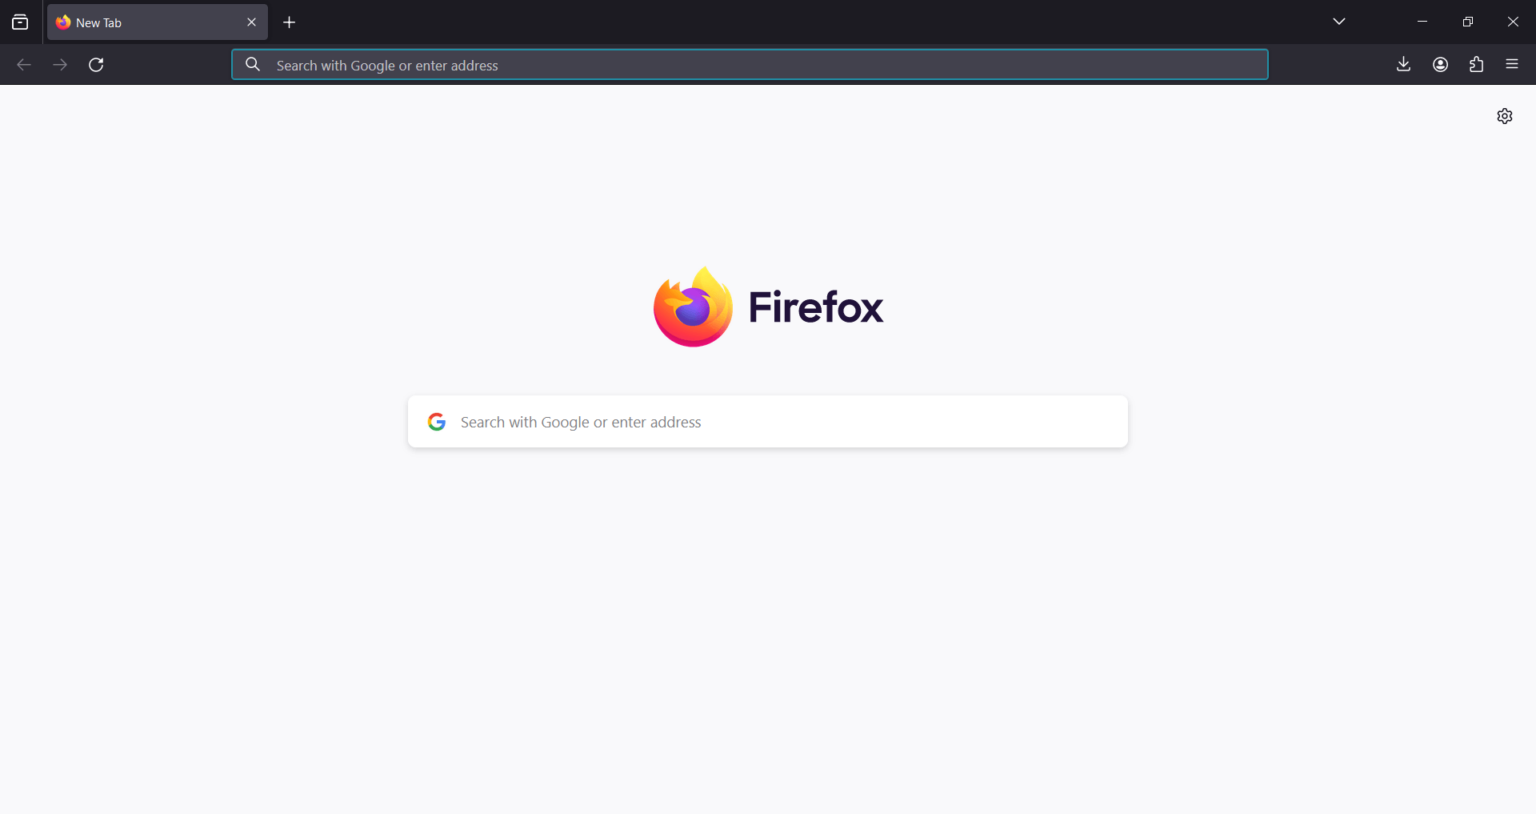This screenshot has height=814, width=1536.
Task: Open the Firefox application menu
Action: [1512, 64]
